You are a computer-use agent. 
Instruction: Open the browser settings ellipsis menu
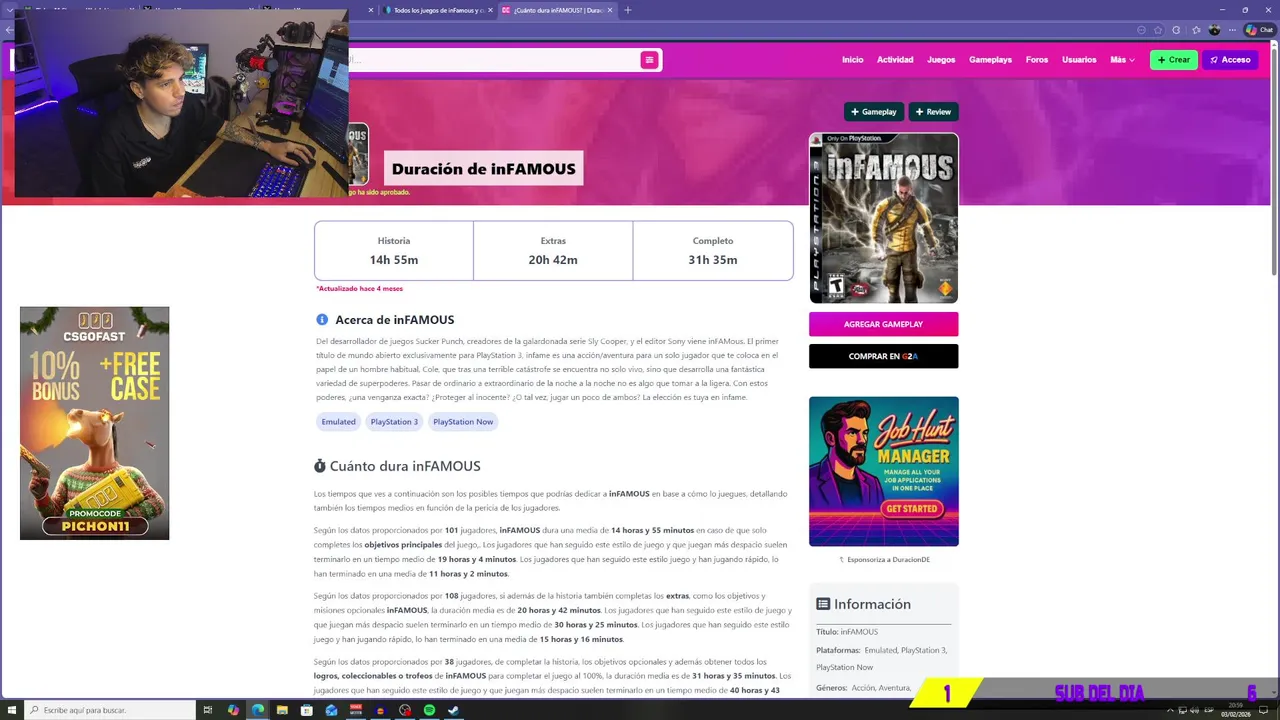(x=1232, y=30)
